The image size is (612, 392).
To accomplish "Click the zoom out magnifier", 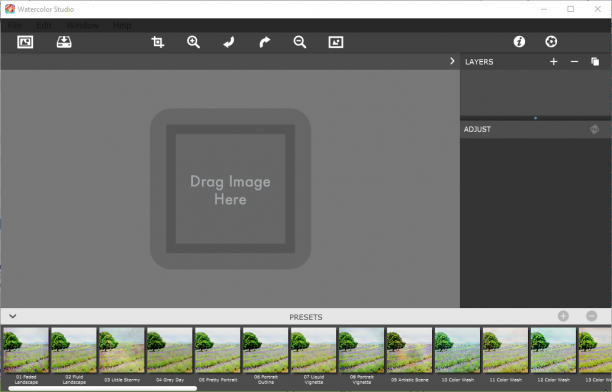I will tap(300, 42).
